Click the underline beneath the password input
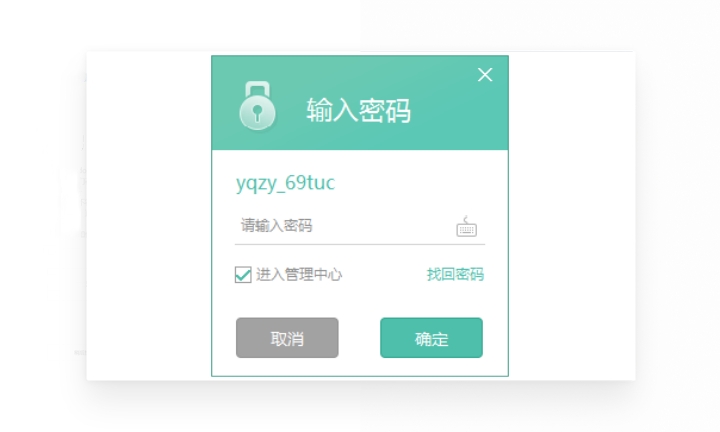This screenshot has width=720, height=432. [360, 244]
